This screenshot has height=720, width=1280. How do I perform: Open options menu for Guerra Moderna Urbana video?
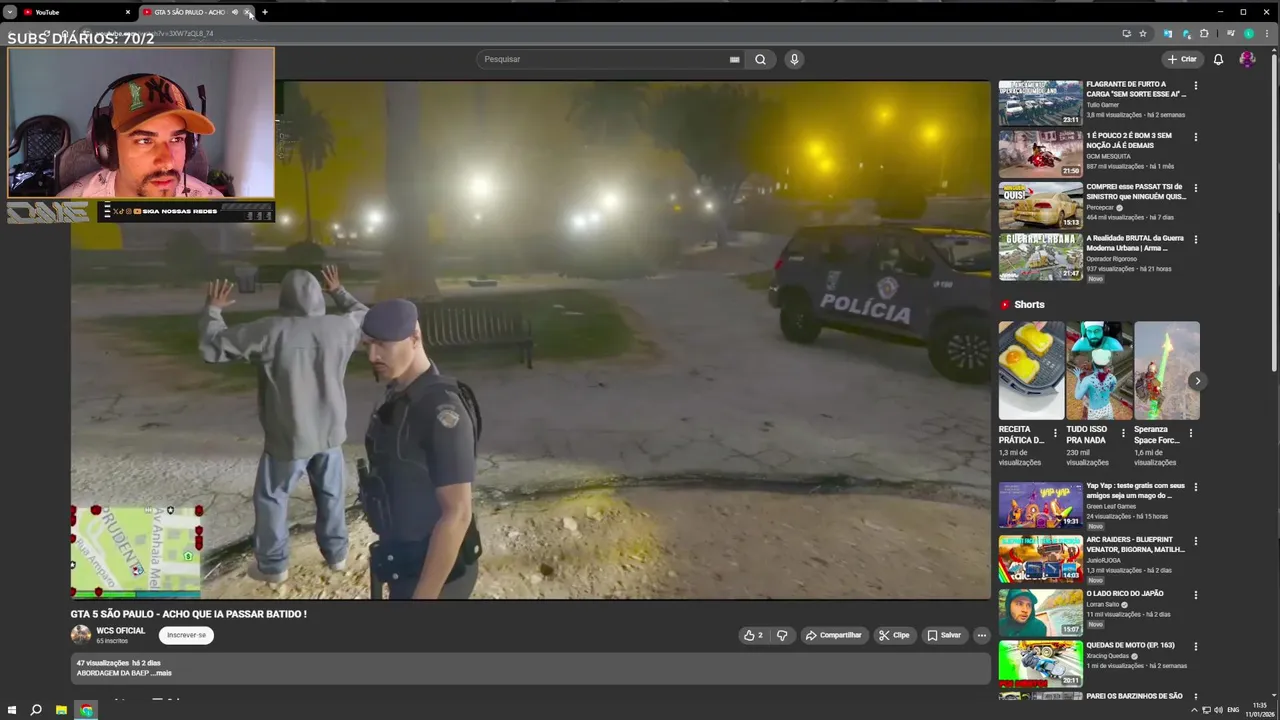click(1195, 240)
